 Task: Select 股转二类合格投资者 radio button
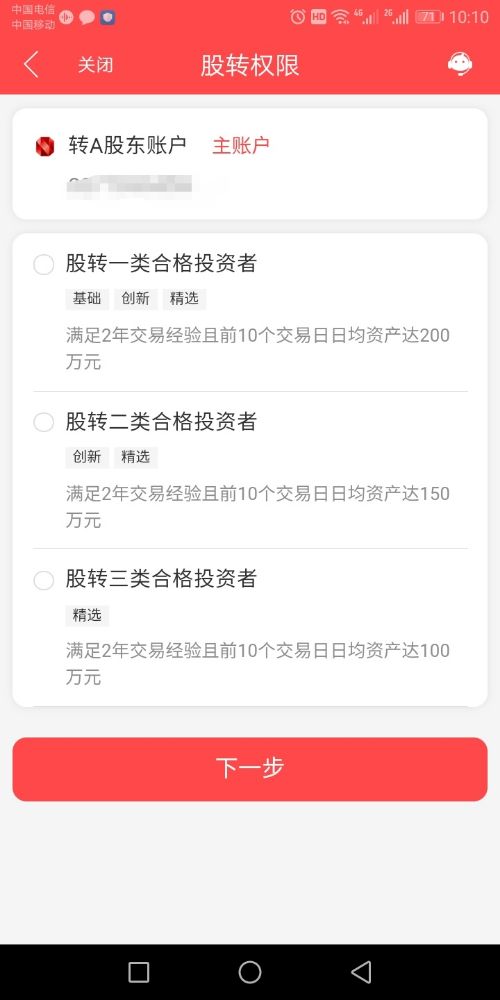click(43, 422)
